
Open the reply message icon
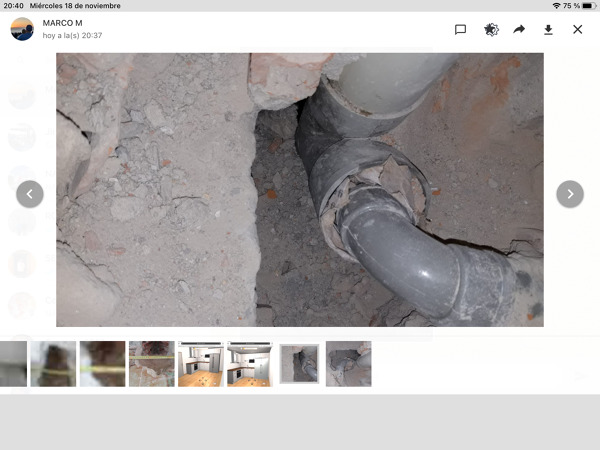pyautogui.click(x=460, y=30)
